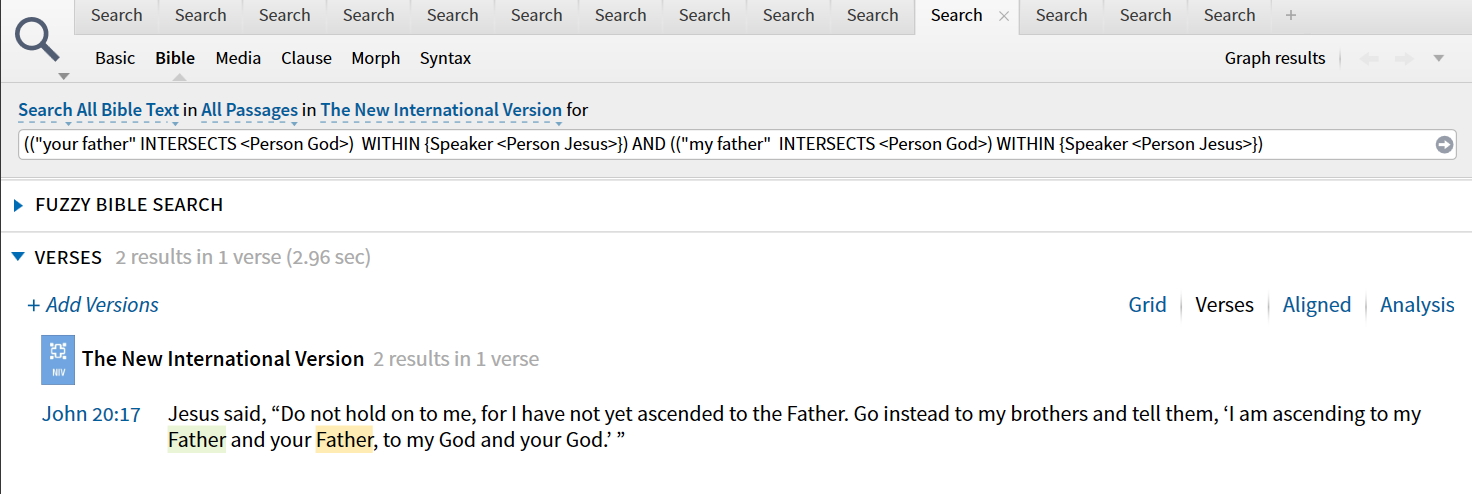
Task: Click the NIV resource icon
Action: tap(58, 360)
